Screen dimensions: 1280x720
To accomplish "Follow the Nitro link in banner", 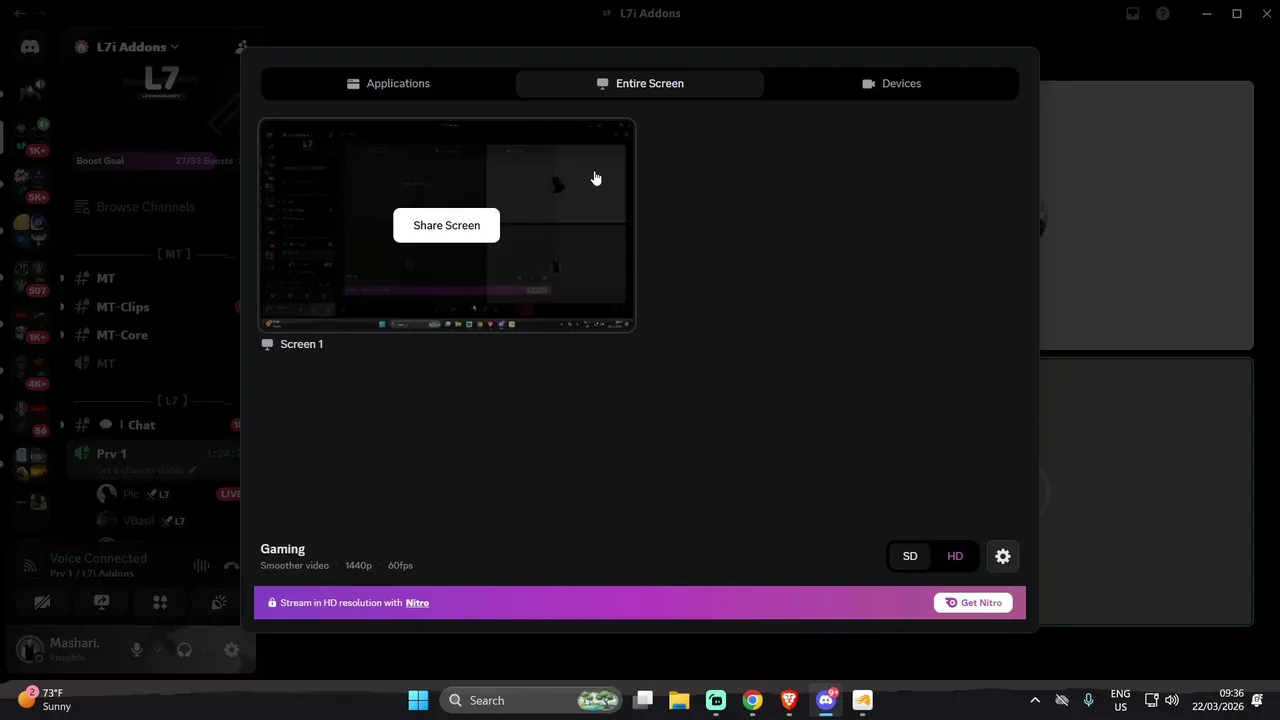I will pos(417,603).
